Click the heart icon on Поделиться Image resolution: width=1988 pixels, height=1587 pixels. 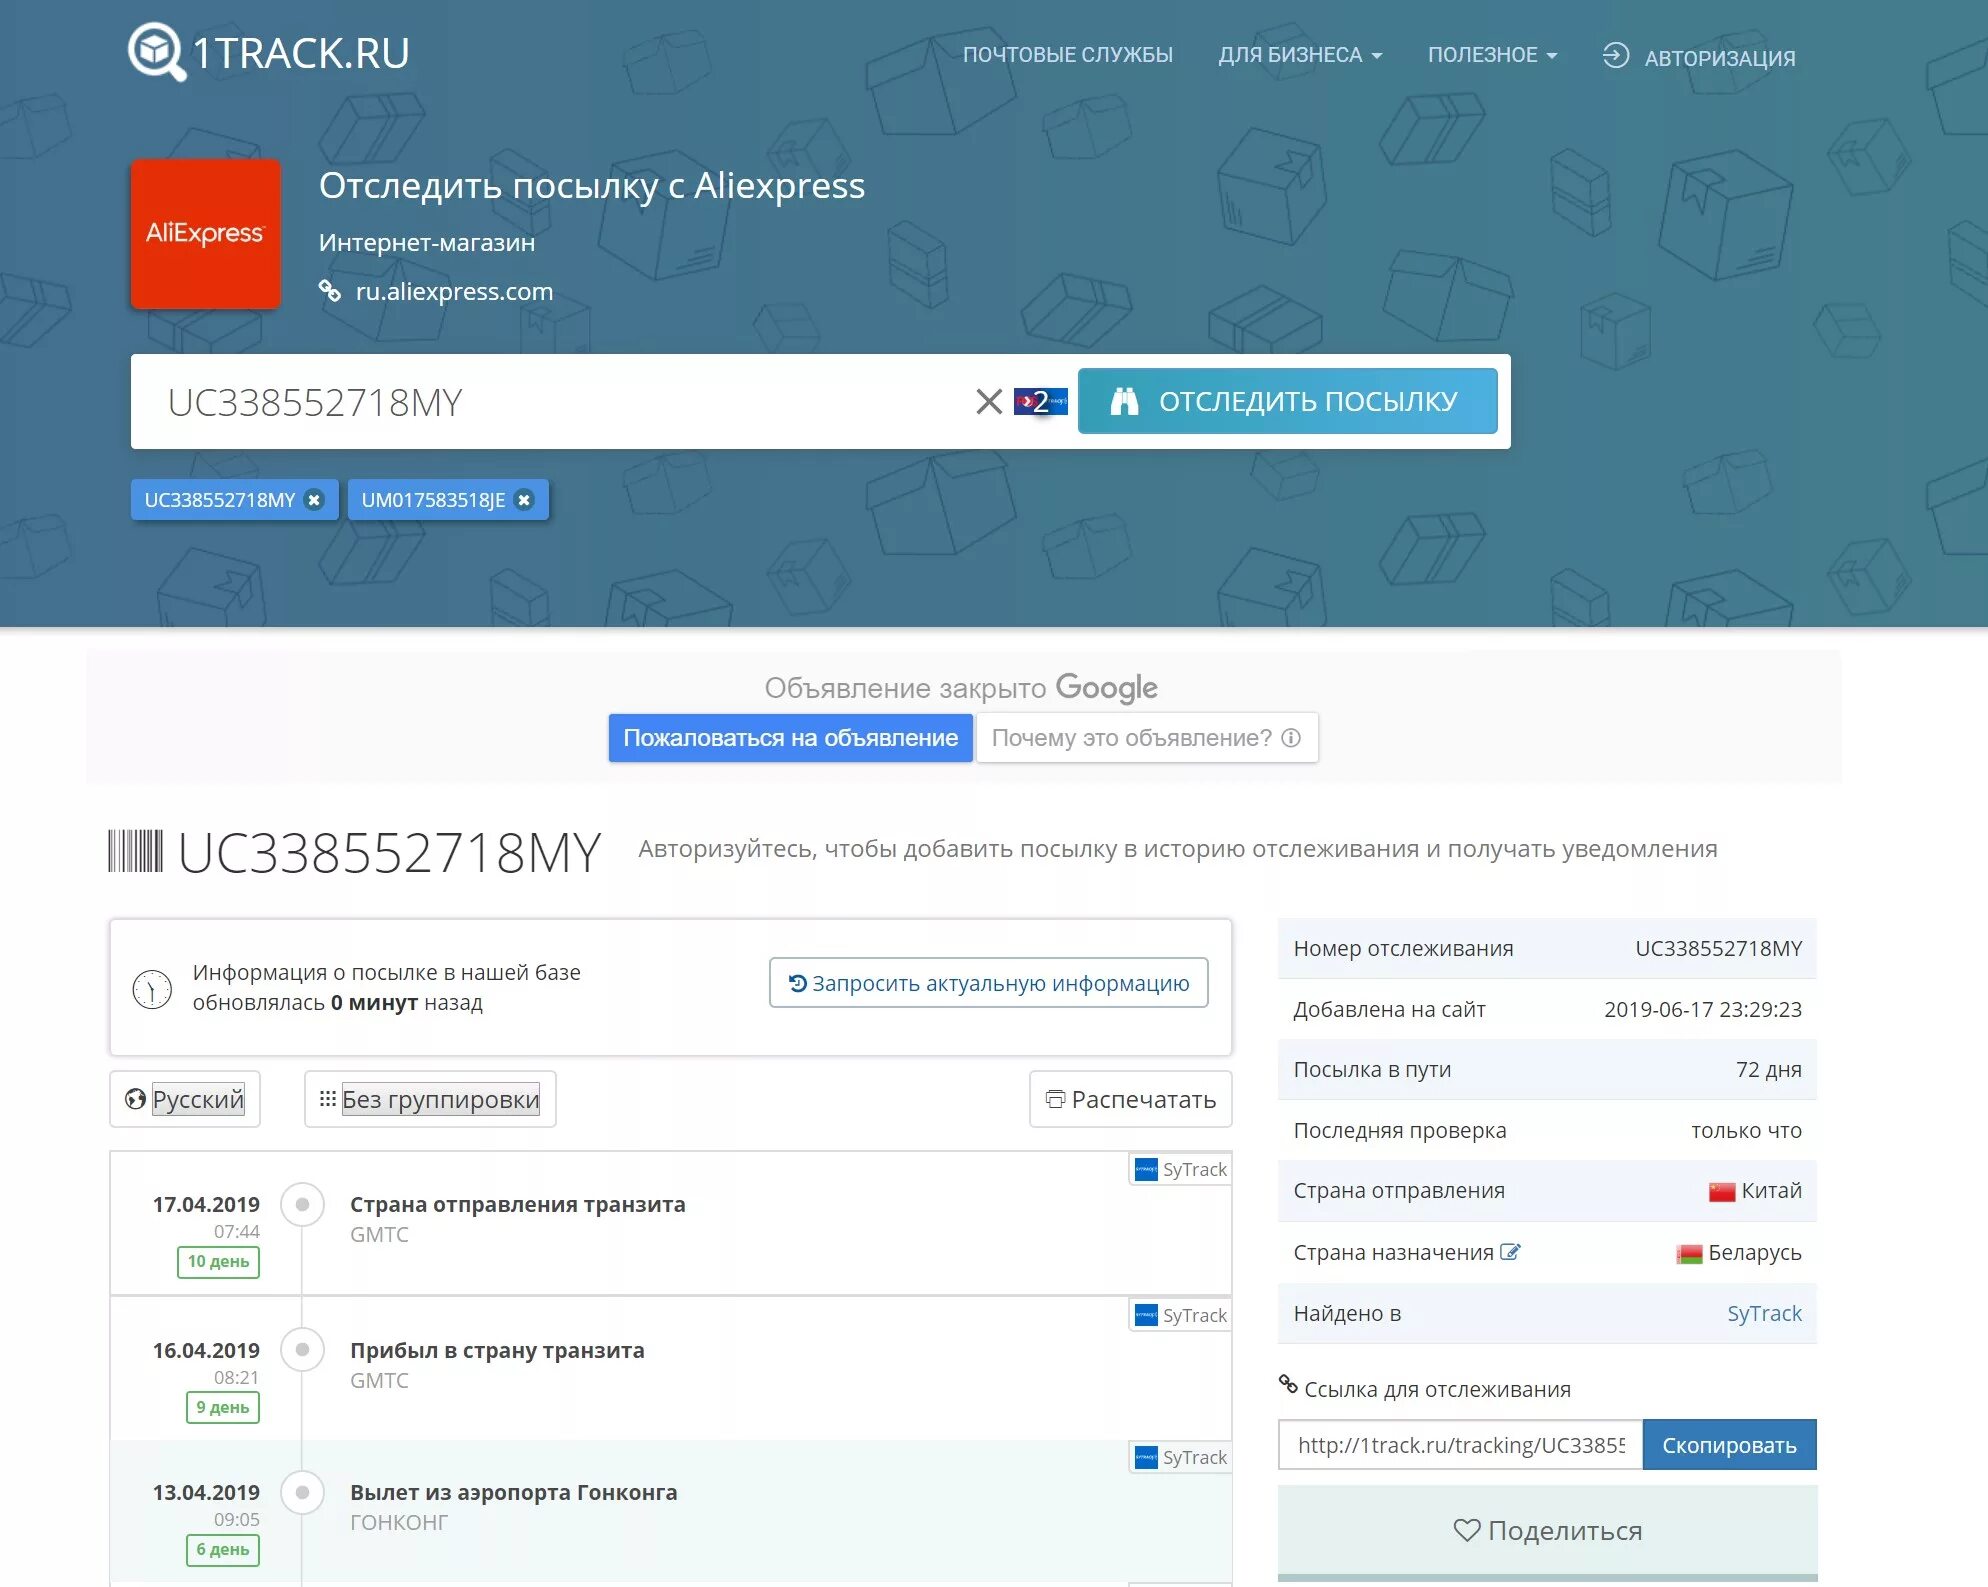point(1466,1530)
